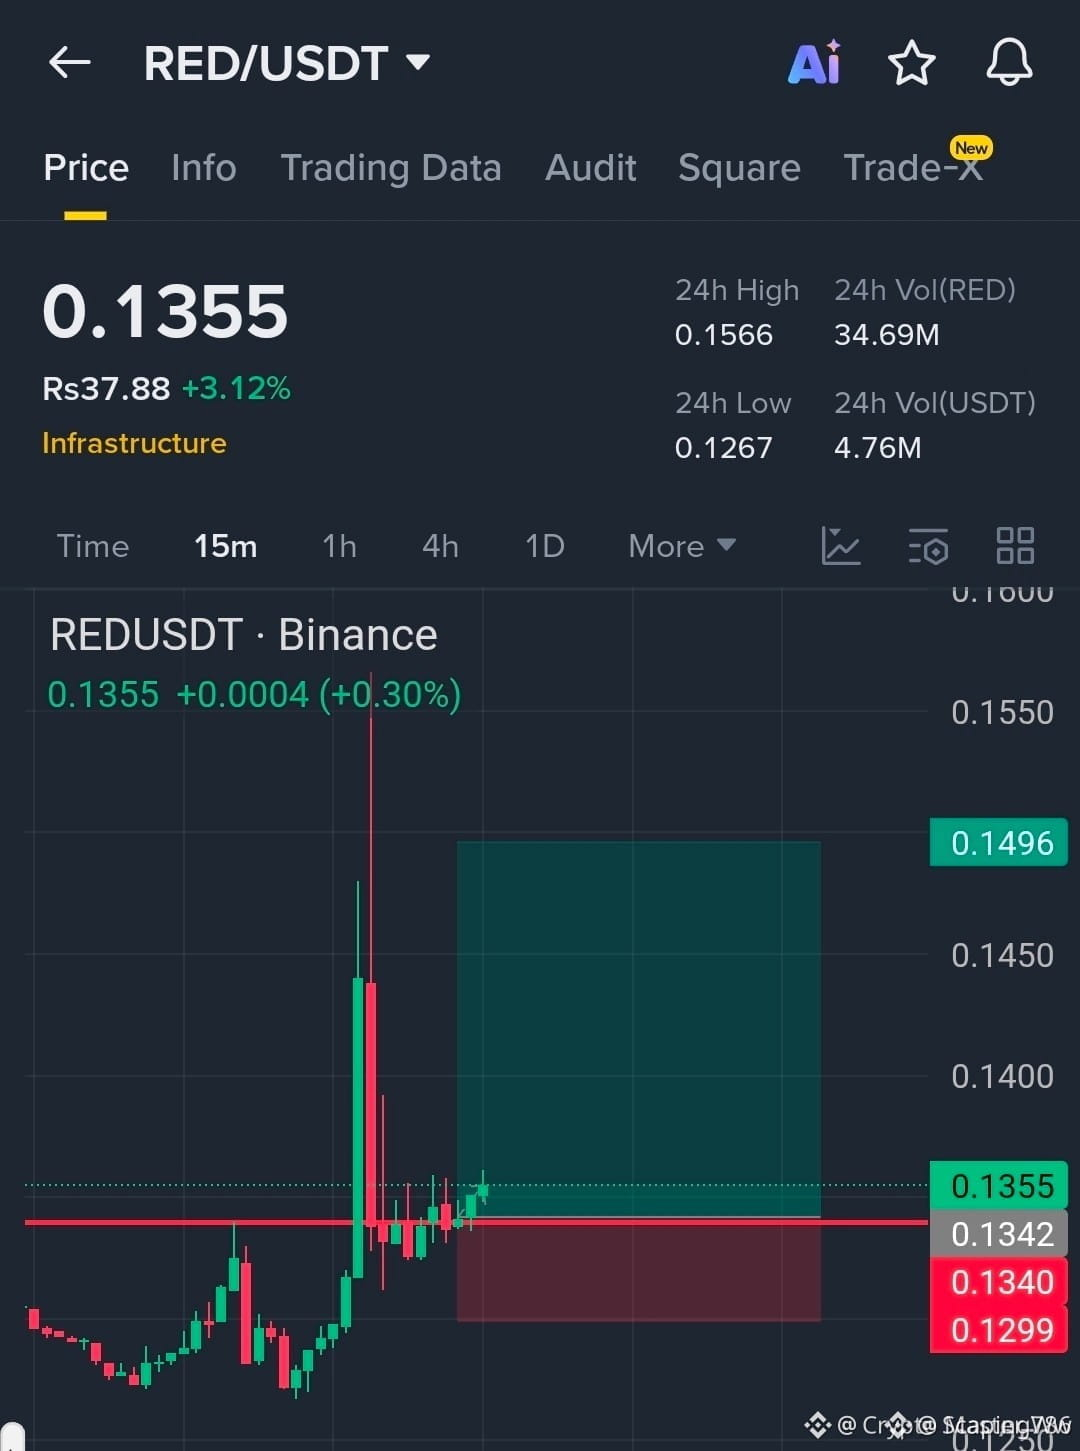Tap the REDUSDT · Binance chart title
Image resolution: width=1080 pixels, height=1451 pixels.
point(244,635)
